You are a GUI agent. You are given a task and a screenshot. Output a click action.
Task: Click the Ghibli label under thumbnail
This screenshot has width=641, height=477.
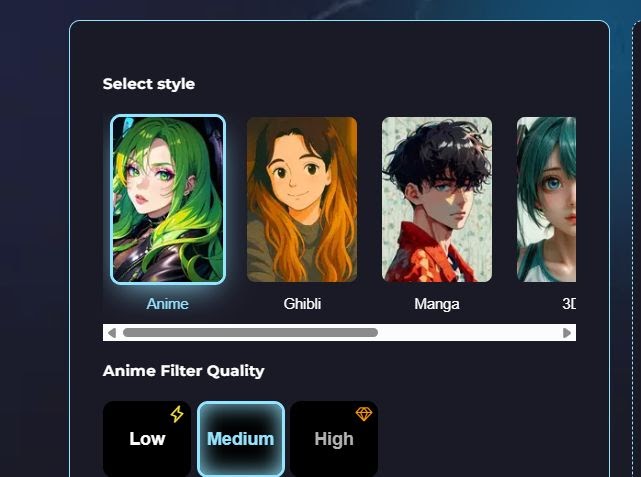(x=302, y=304)
